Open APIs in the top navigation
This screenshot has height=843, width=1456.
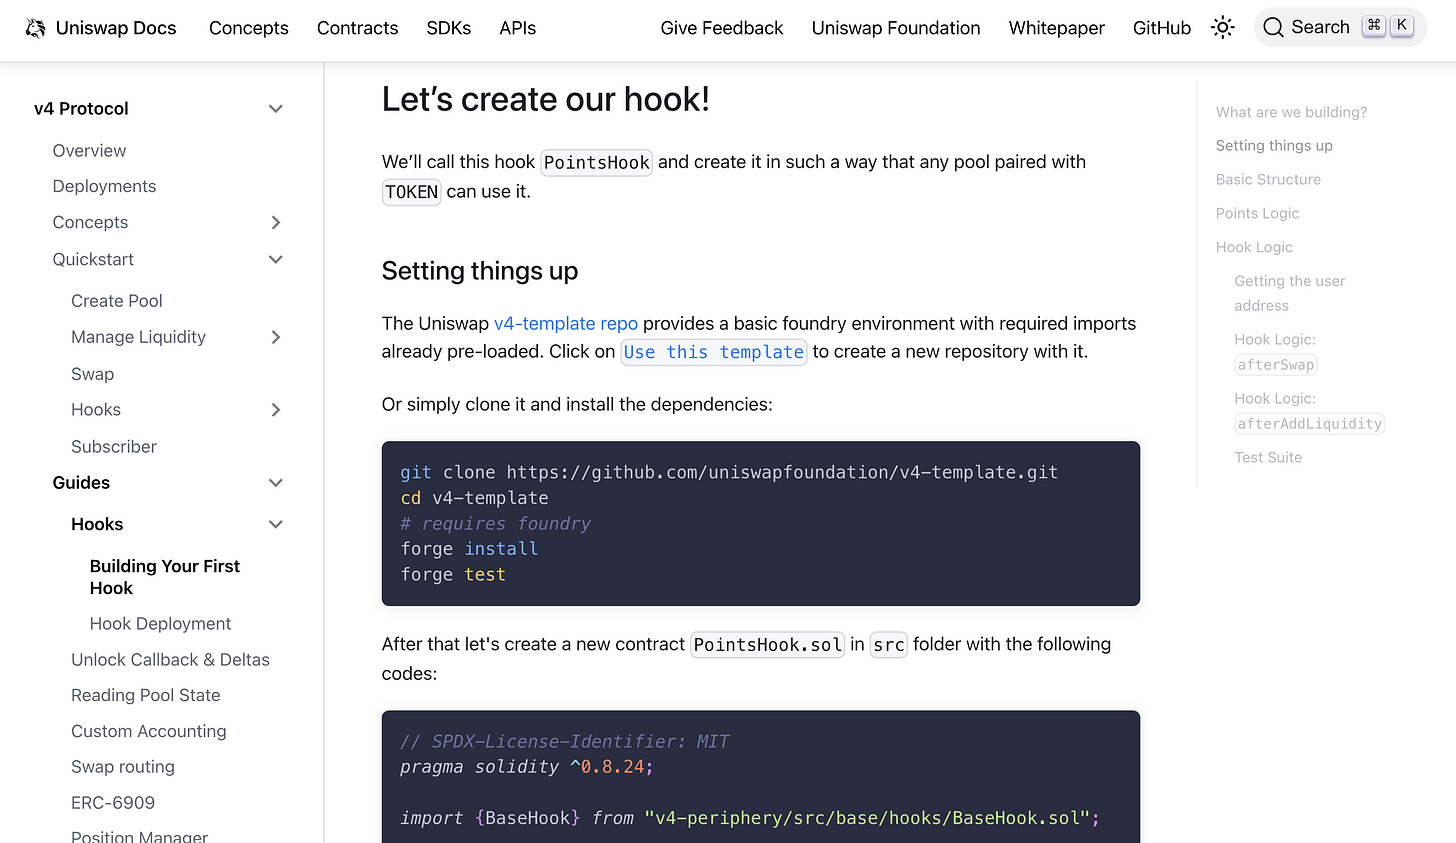pos(517,28)
